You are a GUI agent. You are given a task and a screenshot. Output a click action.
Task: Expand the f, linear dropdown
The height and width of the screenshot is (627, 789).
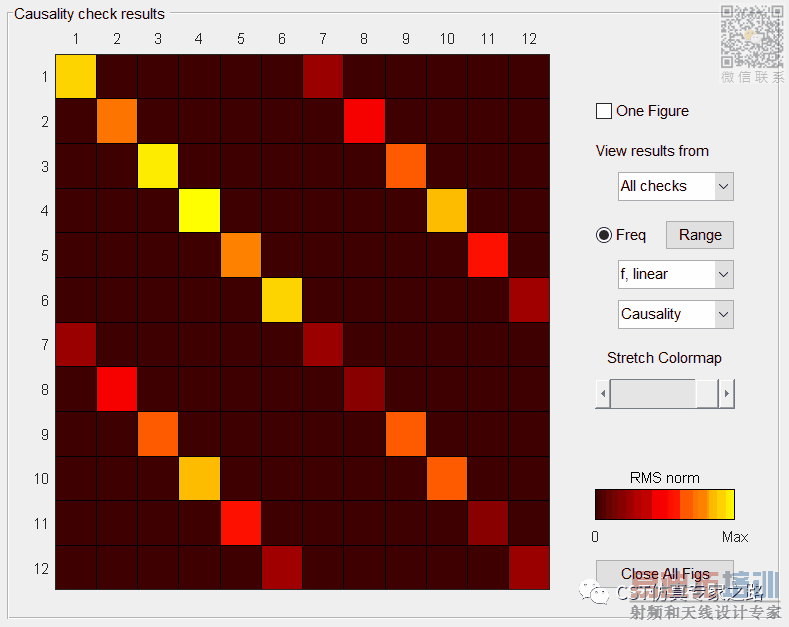click(675, 274)
